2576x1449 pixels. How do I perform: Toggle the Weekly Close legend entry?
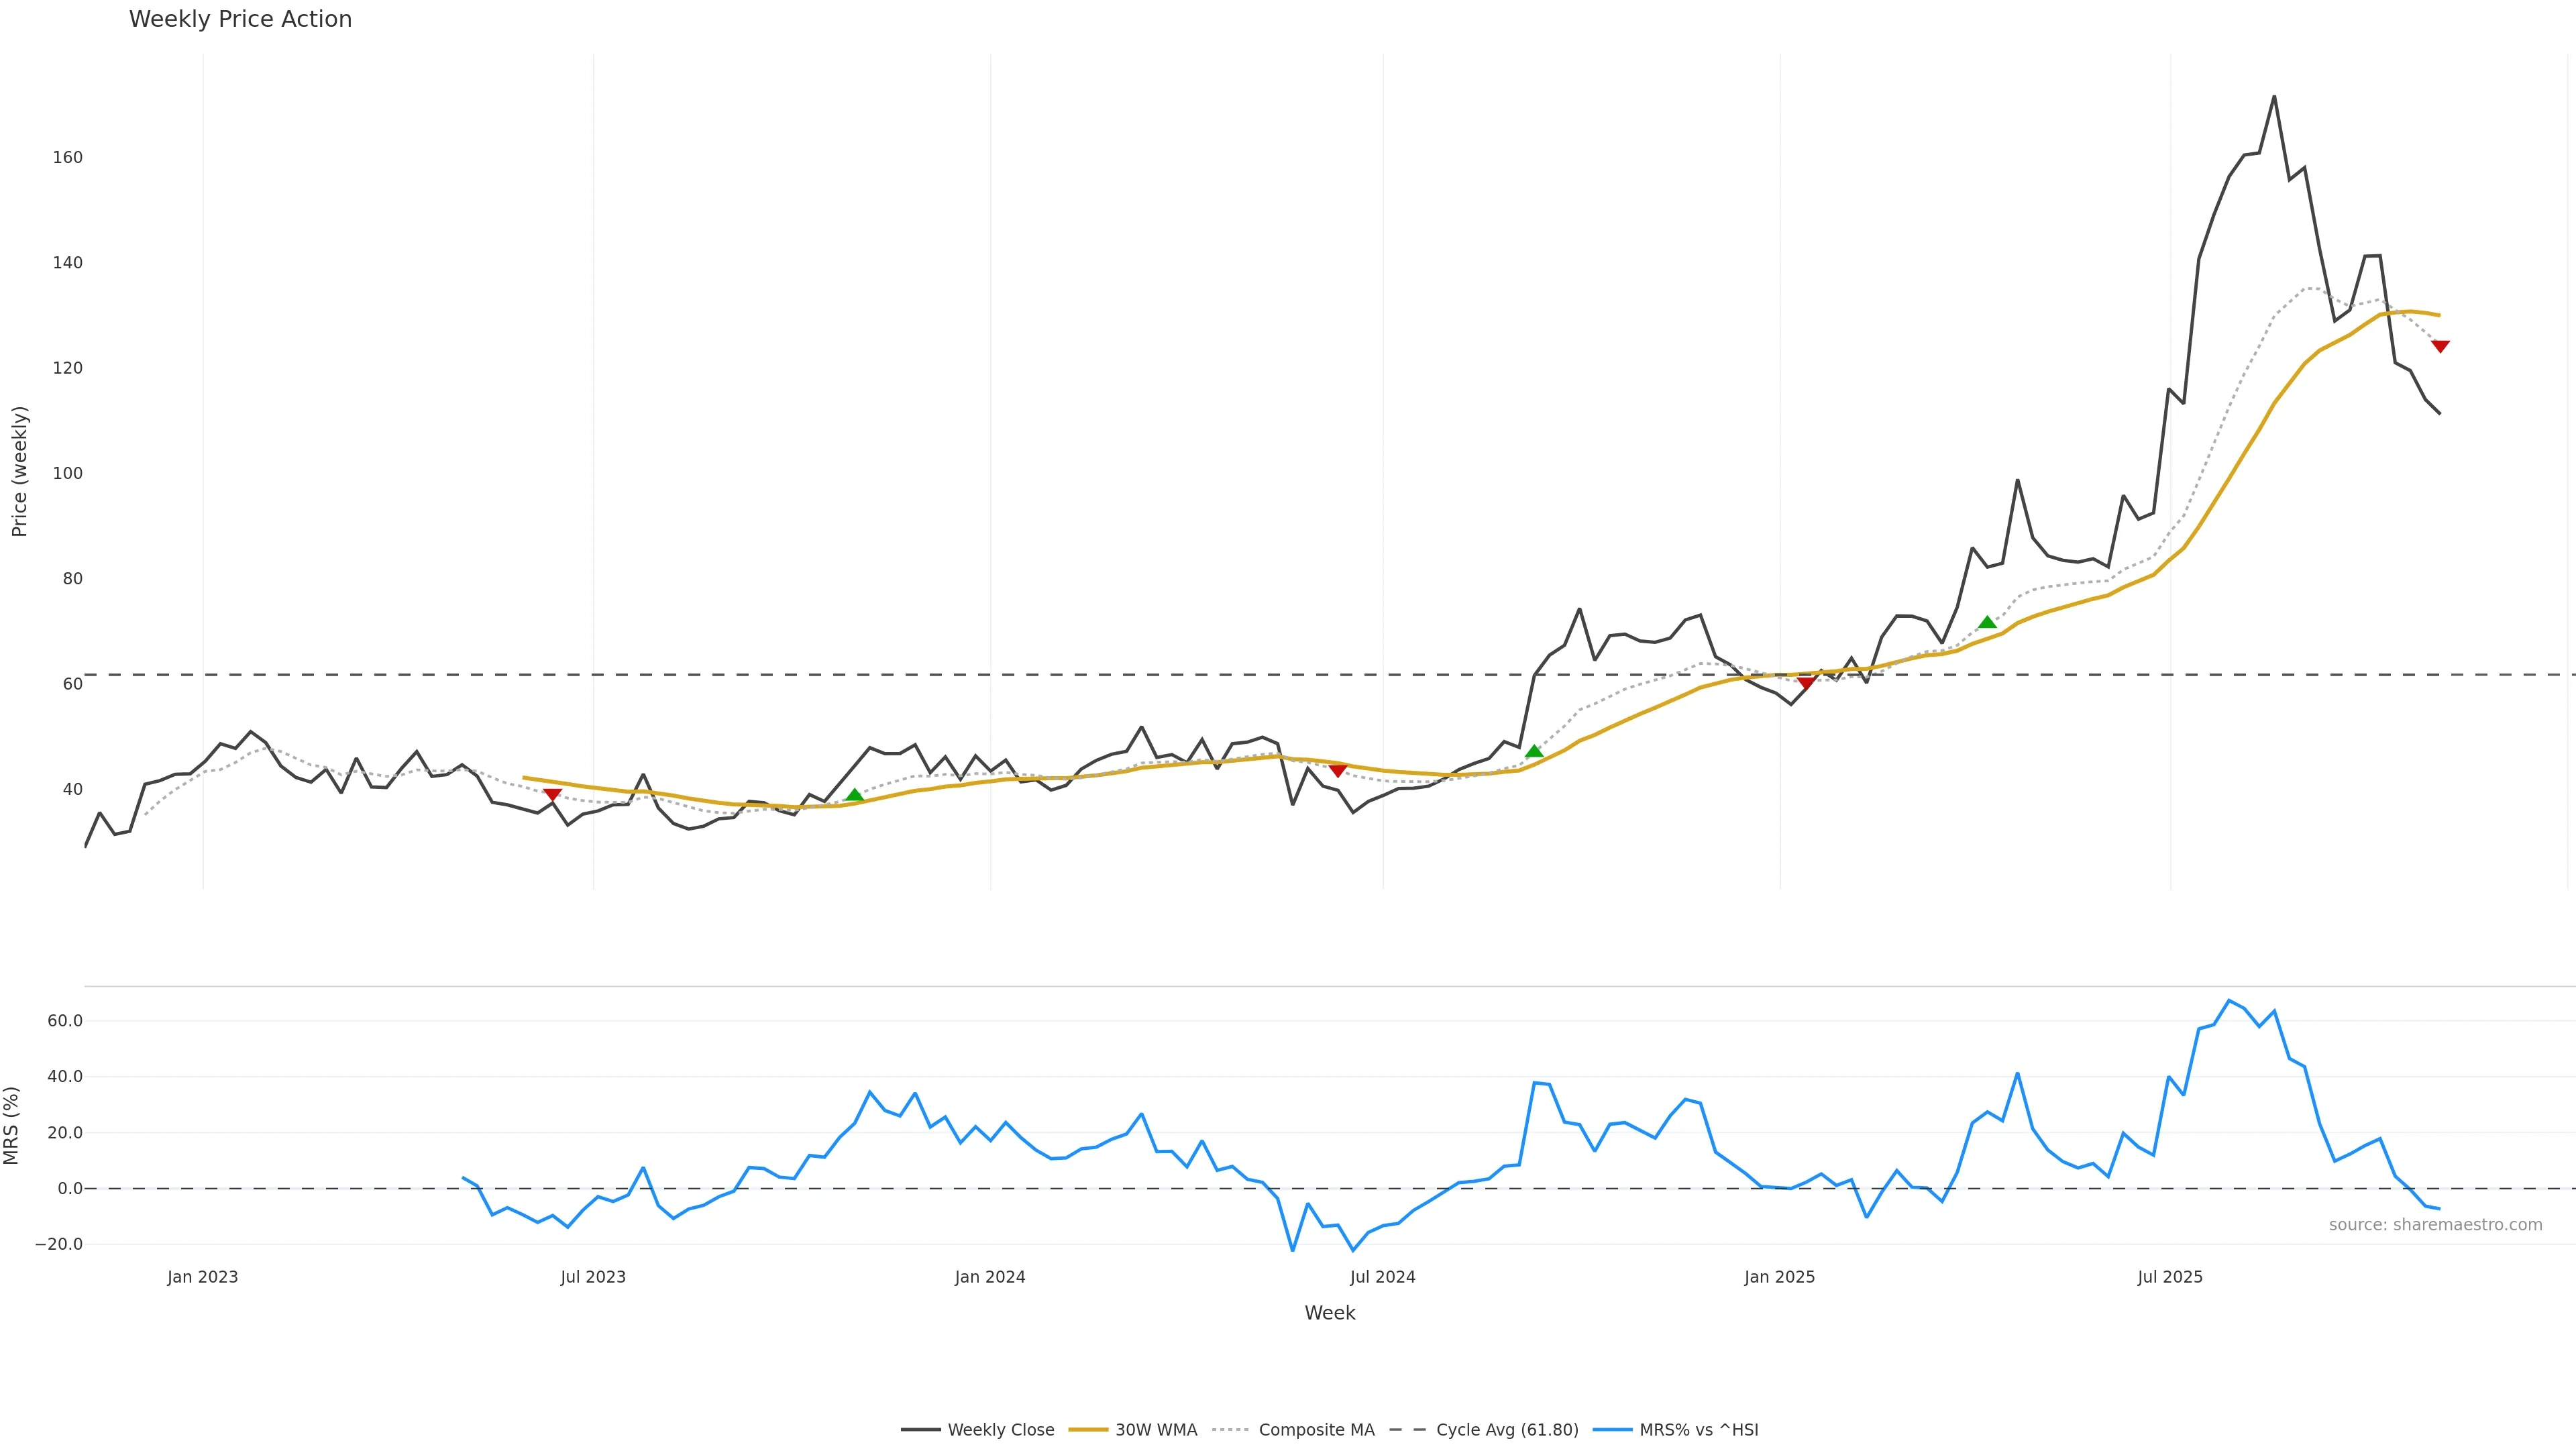[1000, 1430]
